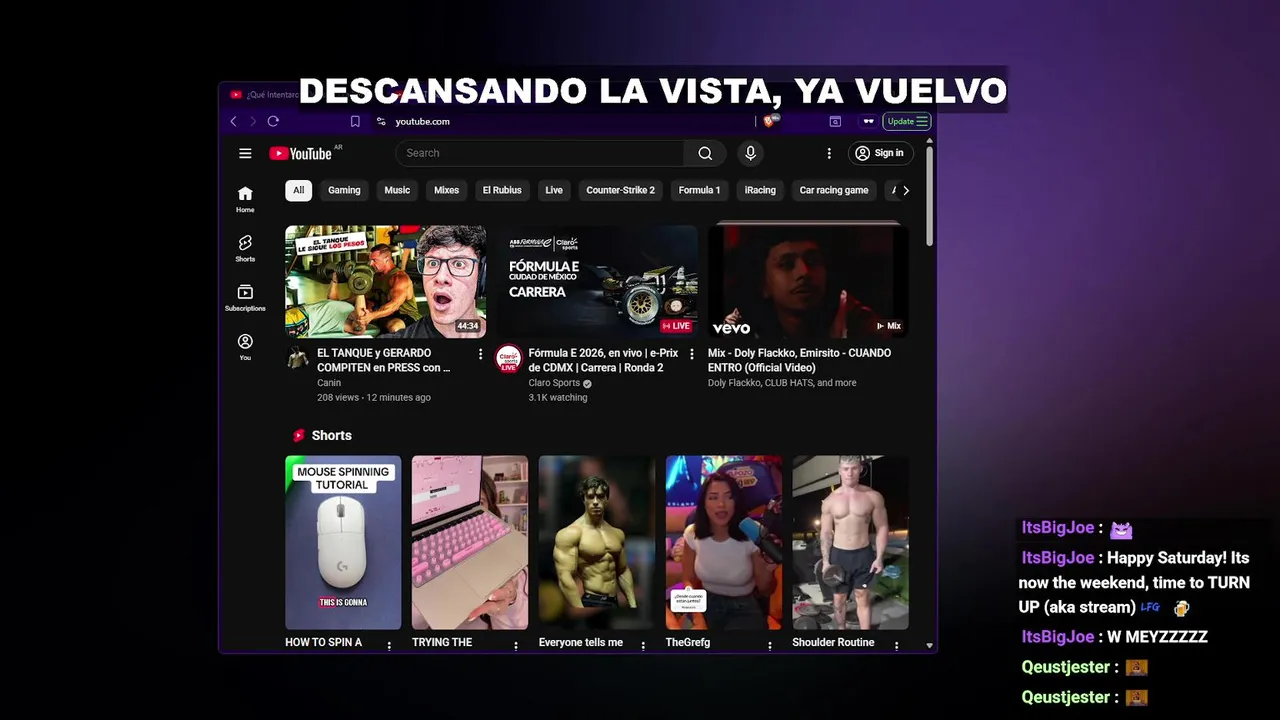The height and width of the screenshot is (720, 1280).
Task: Select the Music filter chip
Action: click(397, 190)
